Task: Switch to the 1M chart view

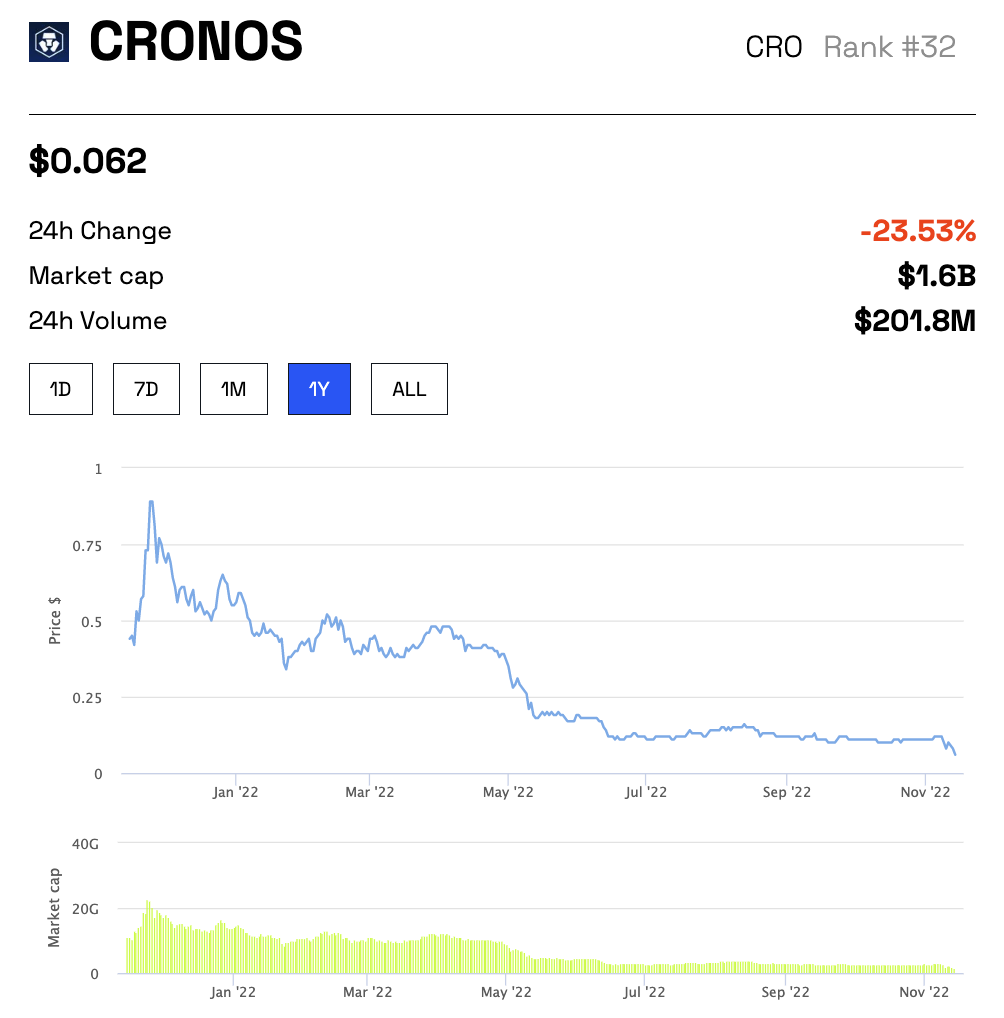Action: (233, 389)
